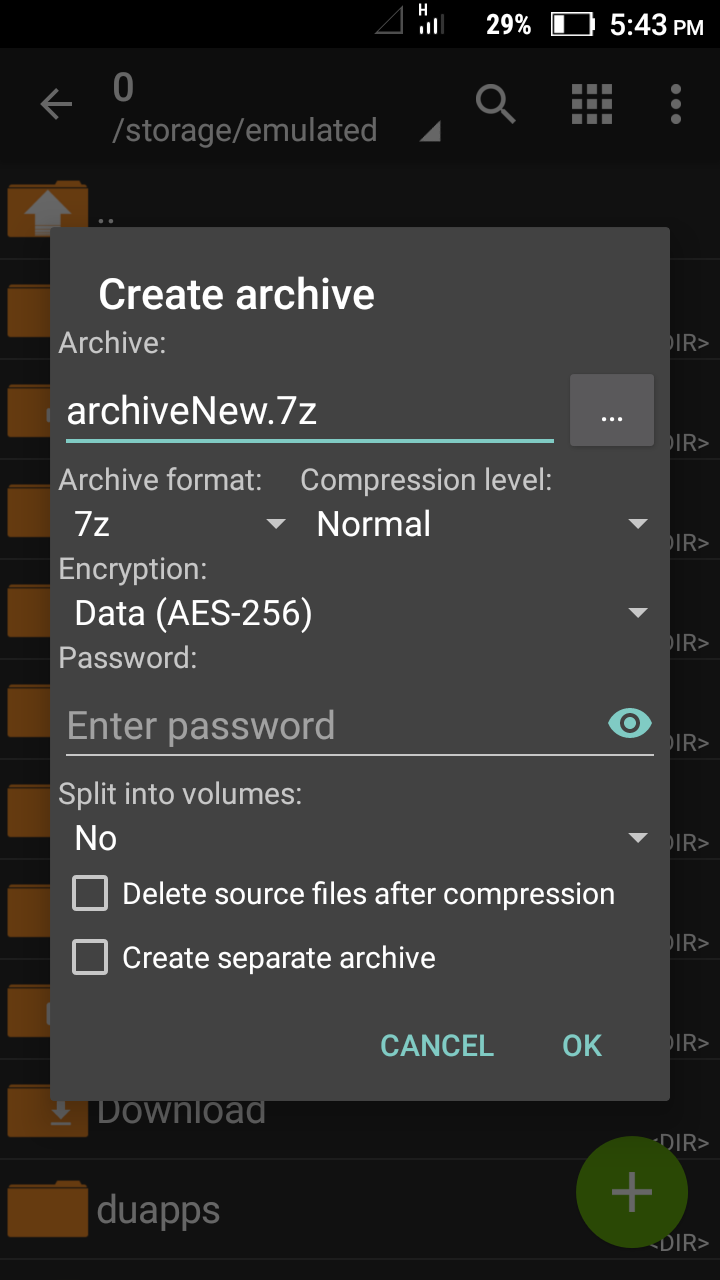
Task: Tap the back arrow icon
Action: pyautogui.click(x=56, y=104)
